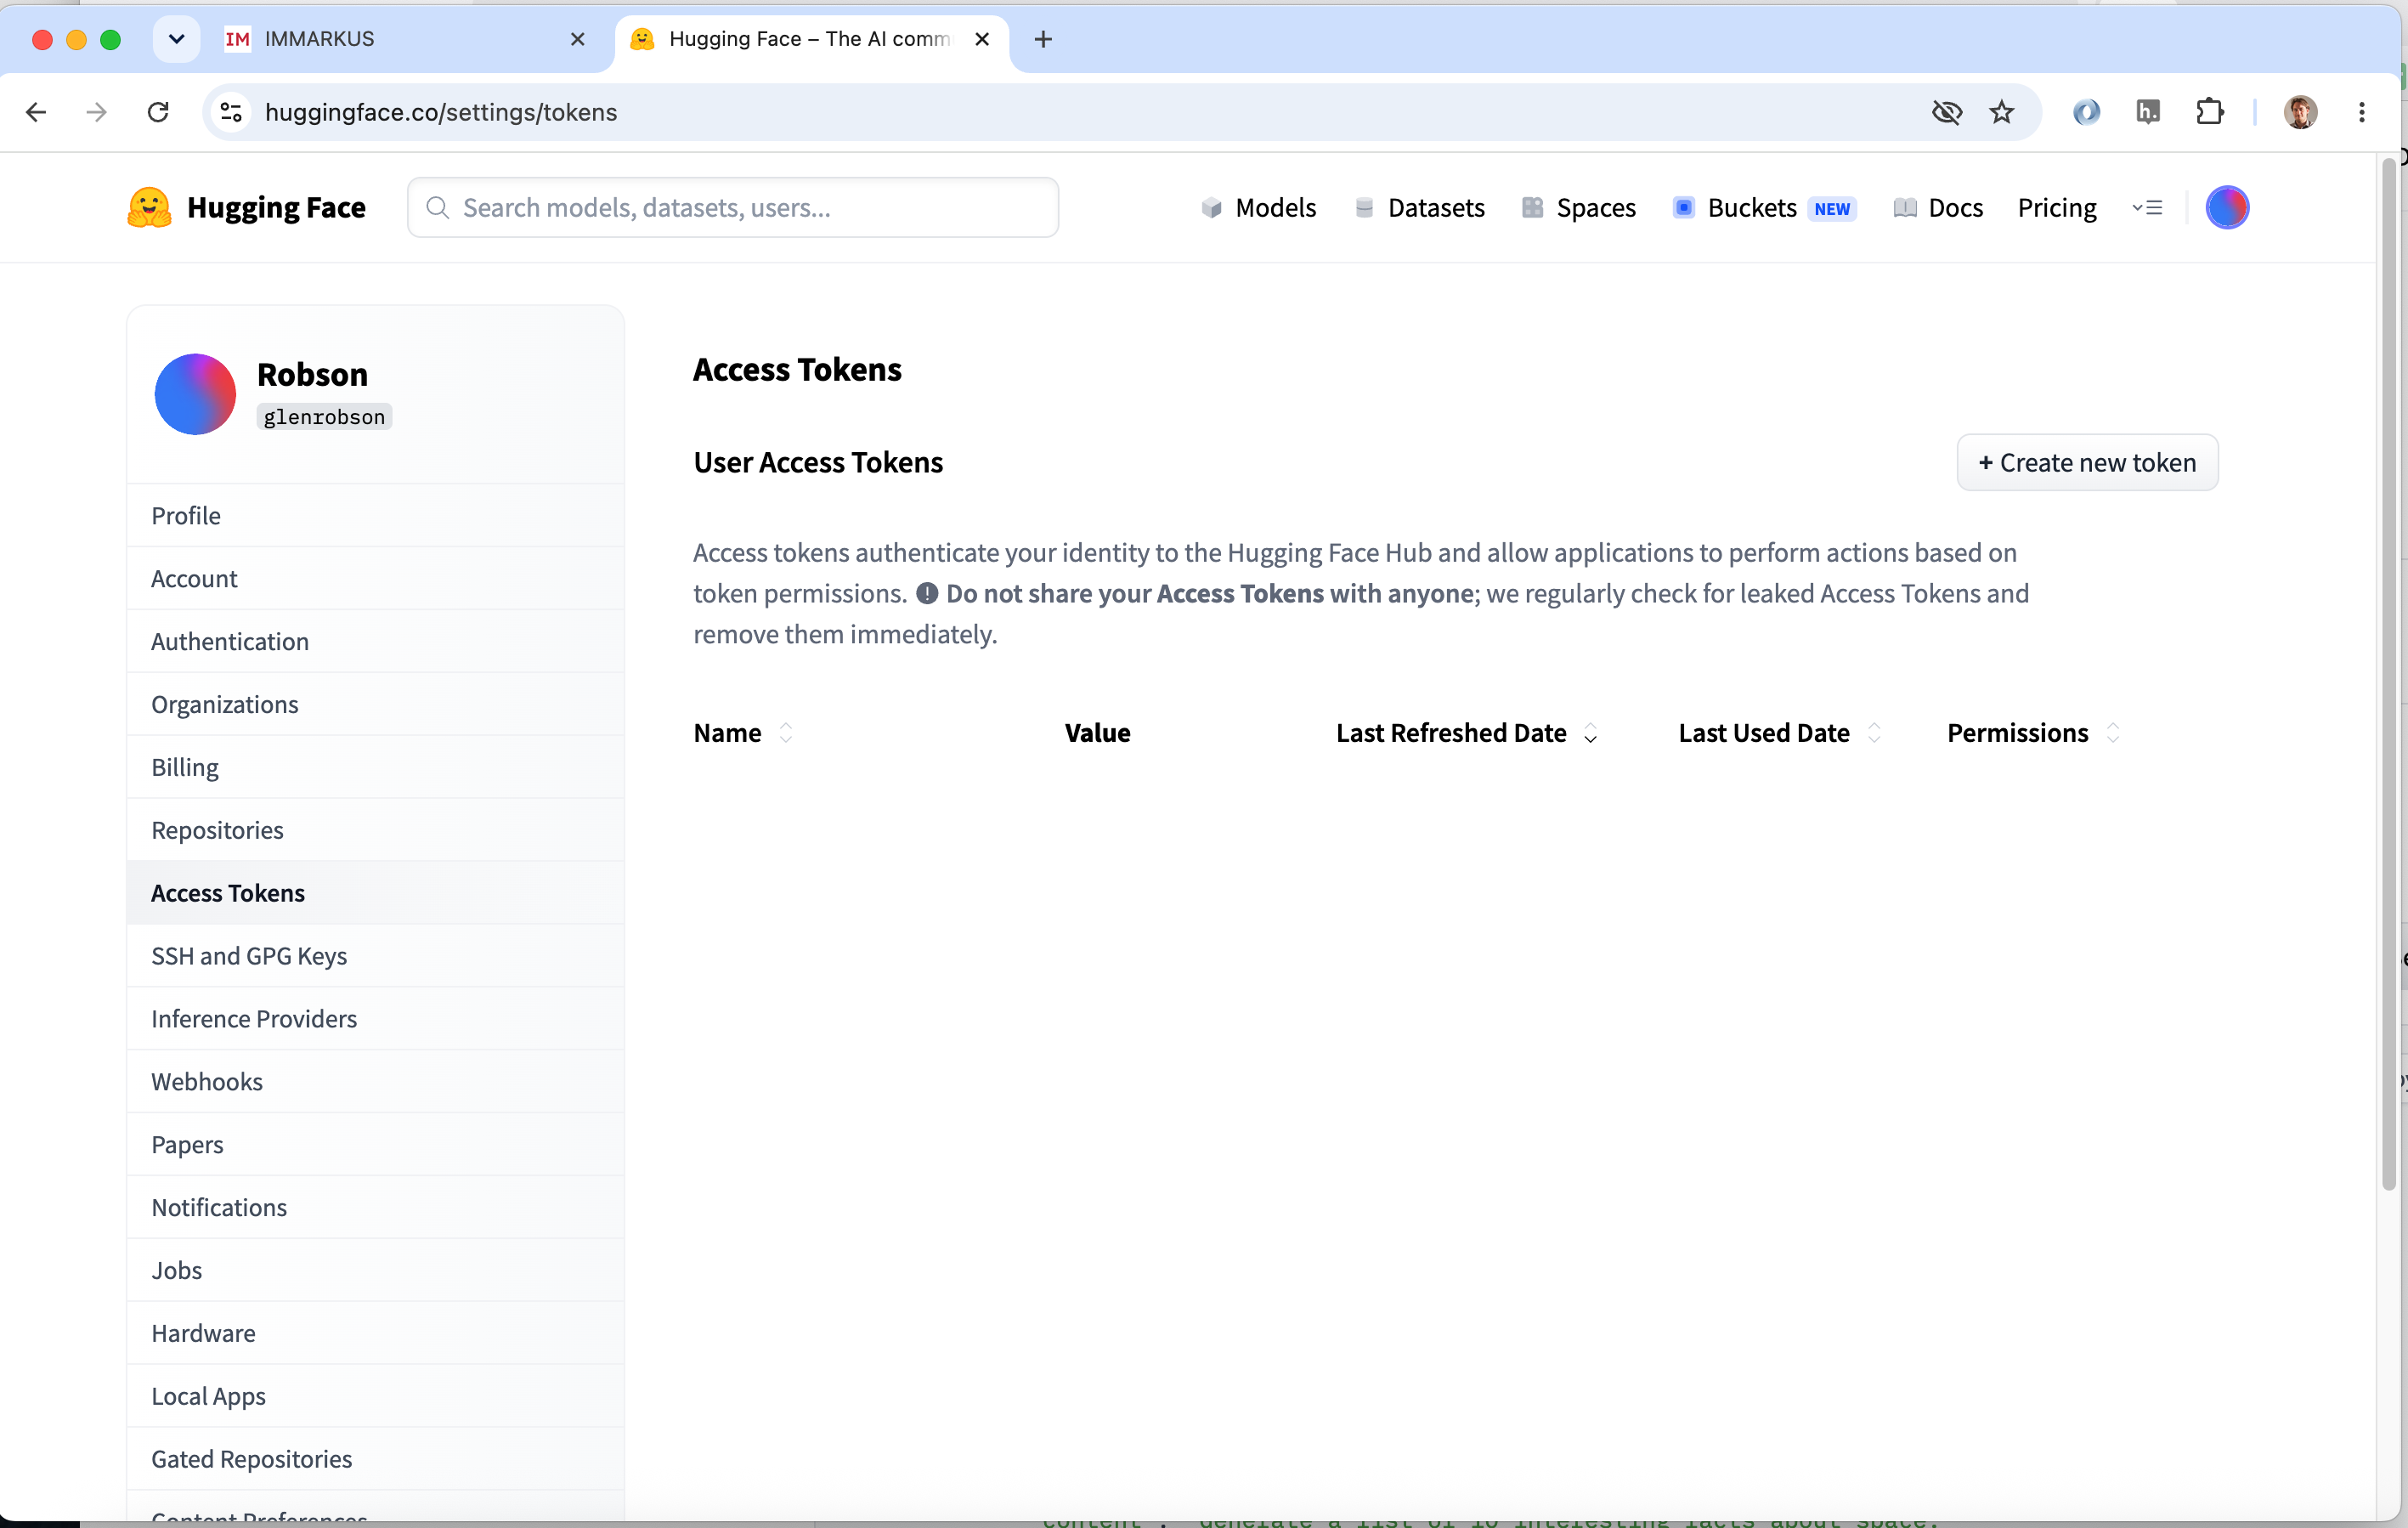Bookmark this page with the star icon

click(x=2002, y=112)
